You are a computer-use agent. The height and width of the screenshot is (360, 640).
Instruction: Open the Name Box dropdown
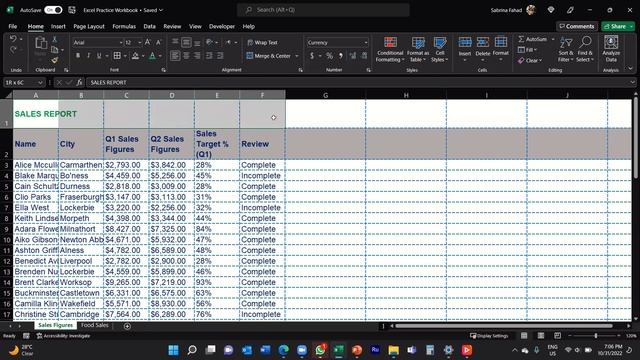click(40, 82)
